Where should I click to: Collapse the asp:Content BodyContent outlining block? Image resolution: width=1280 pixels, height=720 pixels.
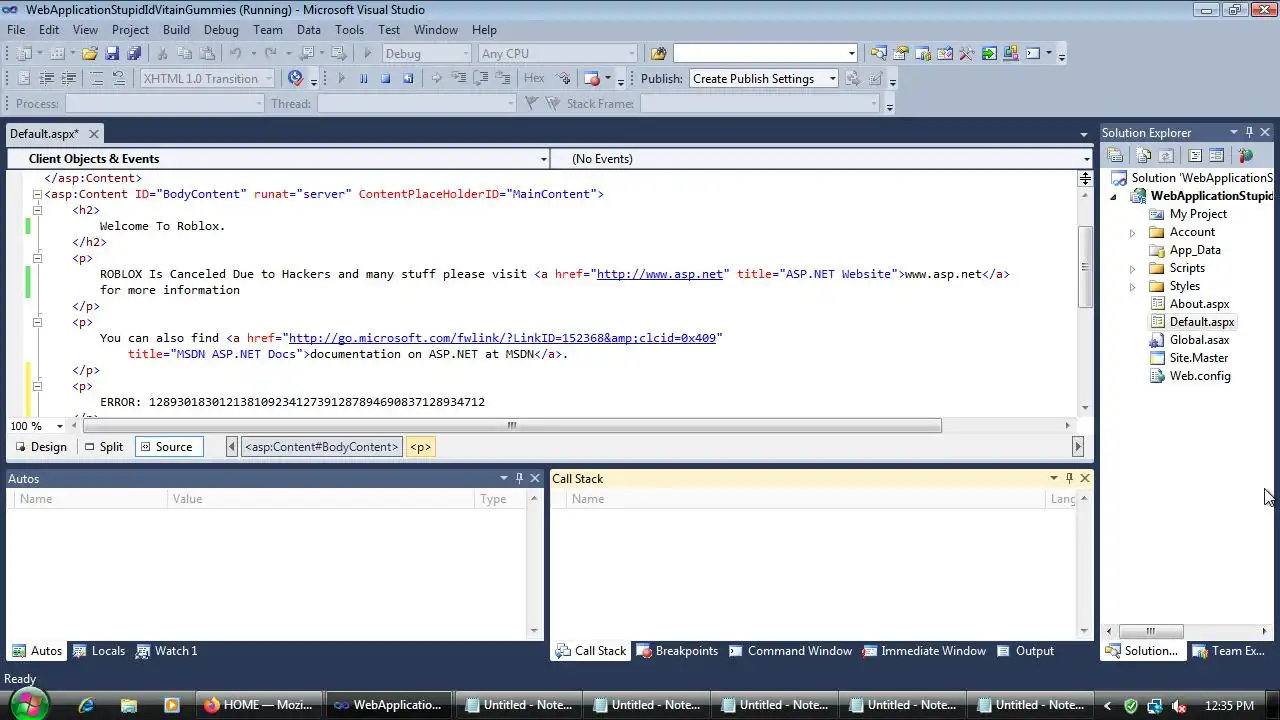point(37,194)
